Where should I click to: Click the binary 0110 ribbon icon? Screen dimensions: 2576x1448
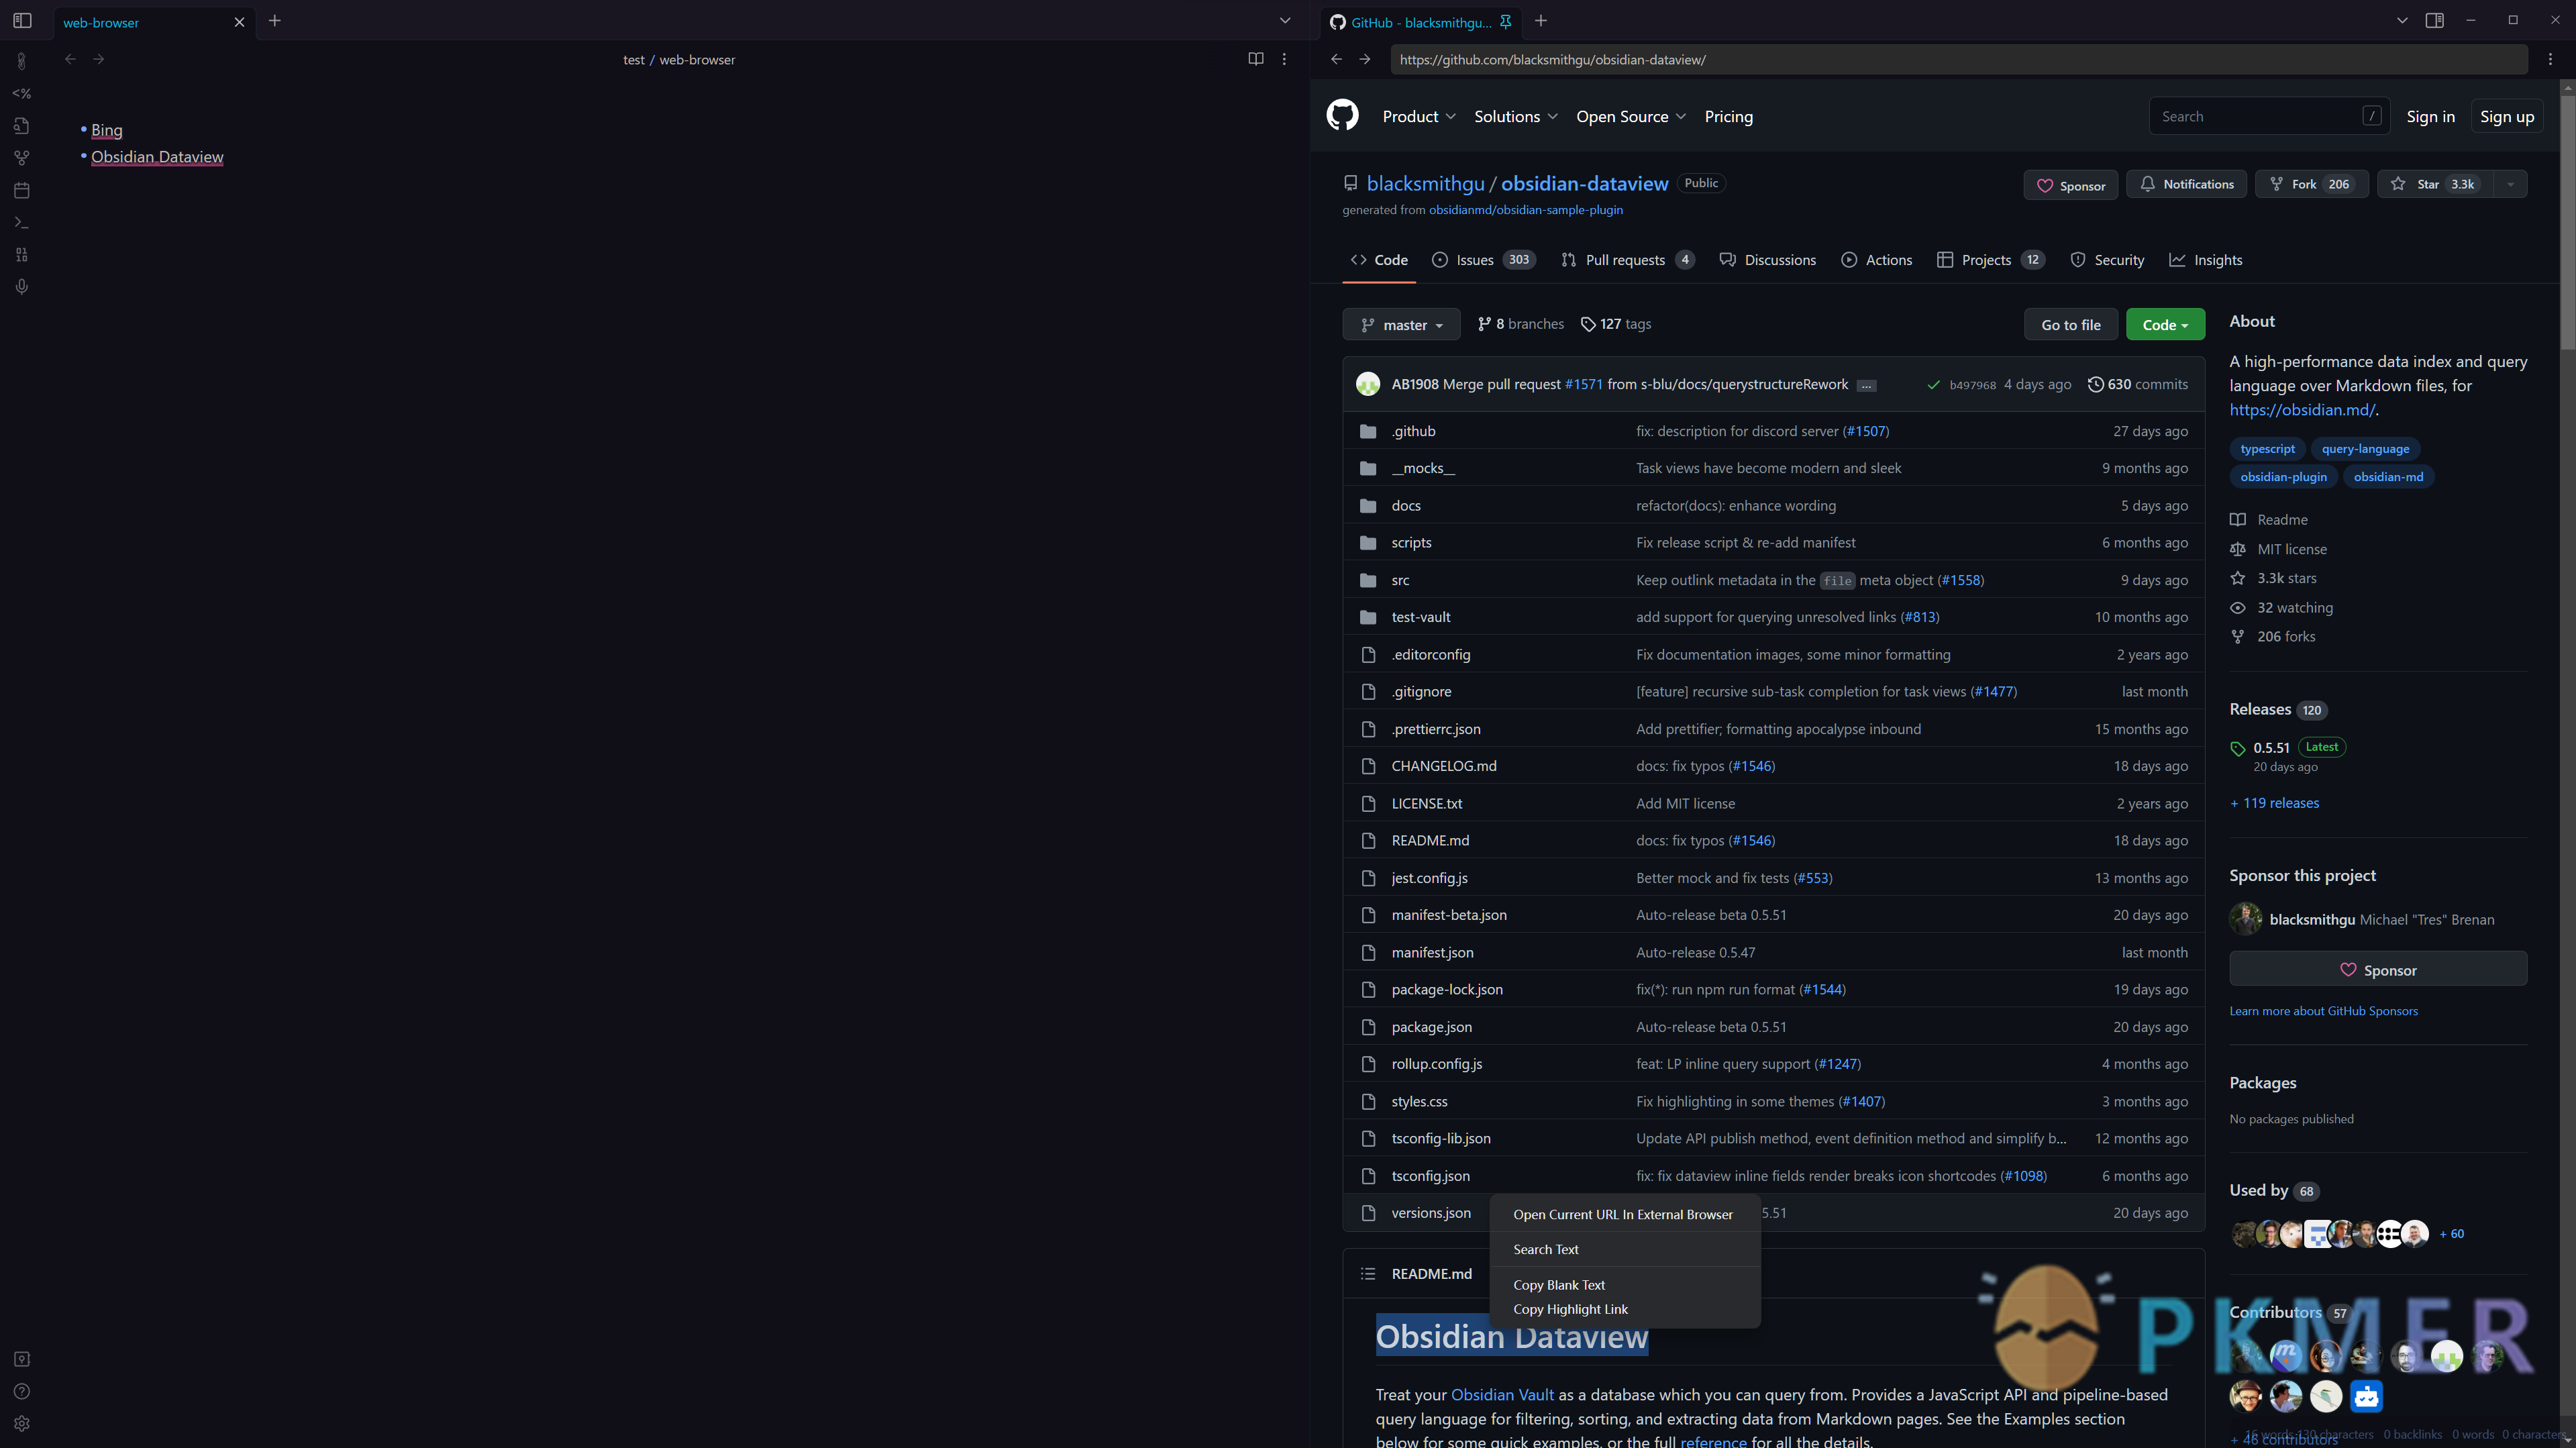tap(21, 254)
